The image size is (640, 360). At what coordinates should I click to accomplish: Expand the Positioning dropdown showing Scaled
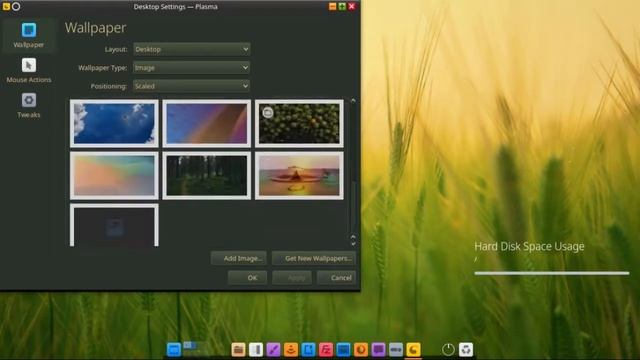point(191,86)
